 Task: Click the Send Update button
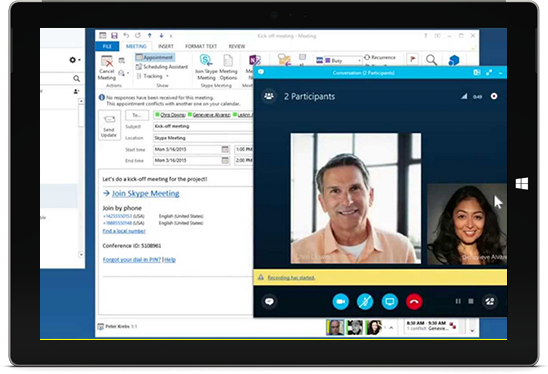click(x=109, y=125)
